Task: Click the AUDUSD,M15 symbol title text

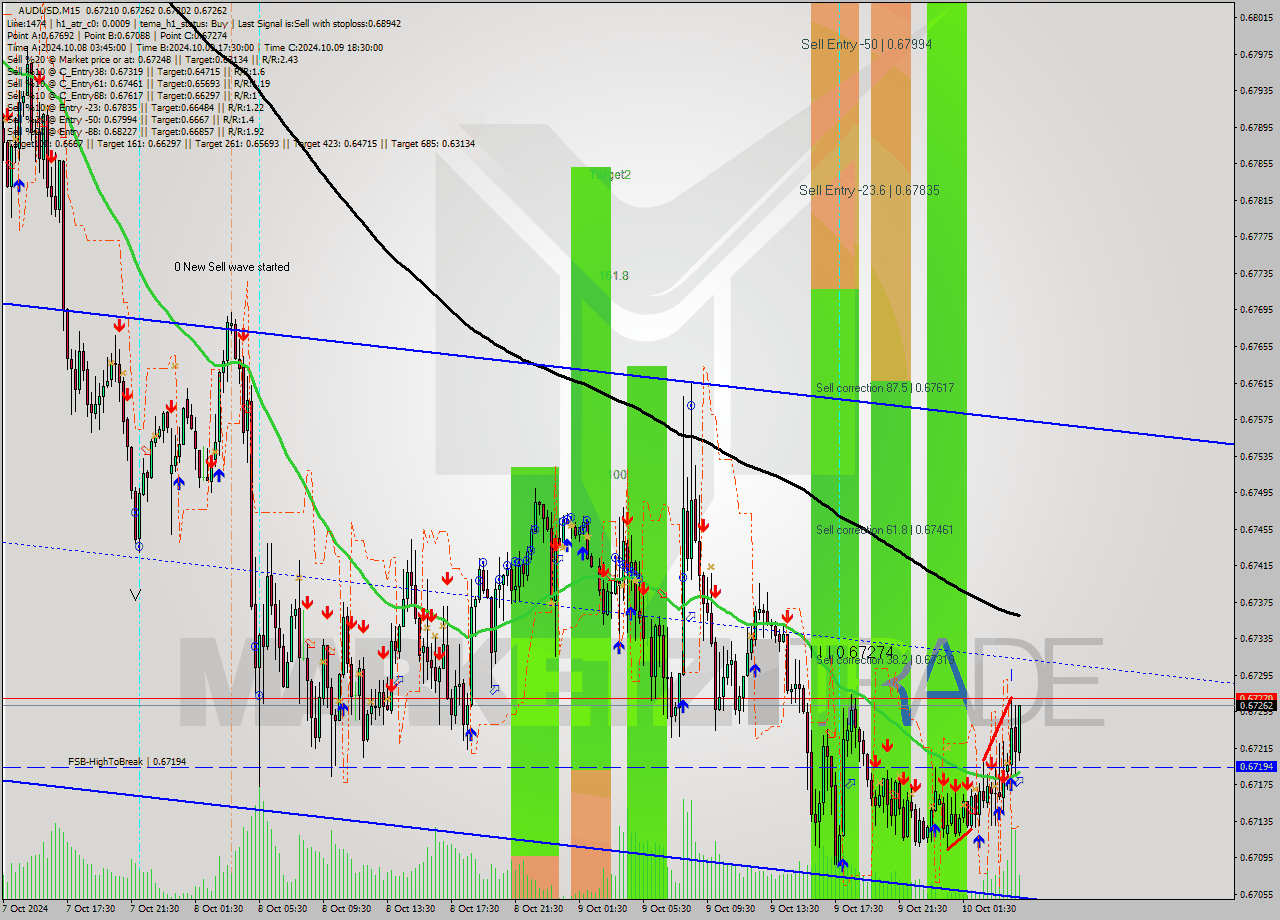Action: point(47,11)
